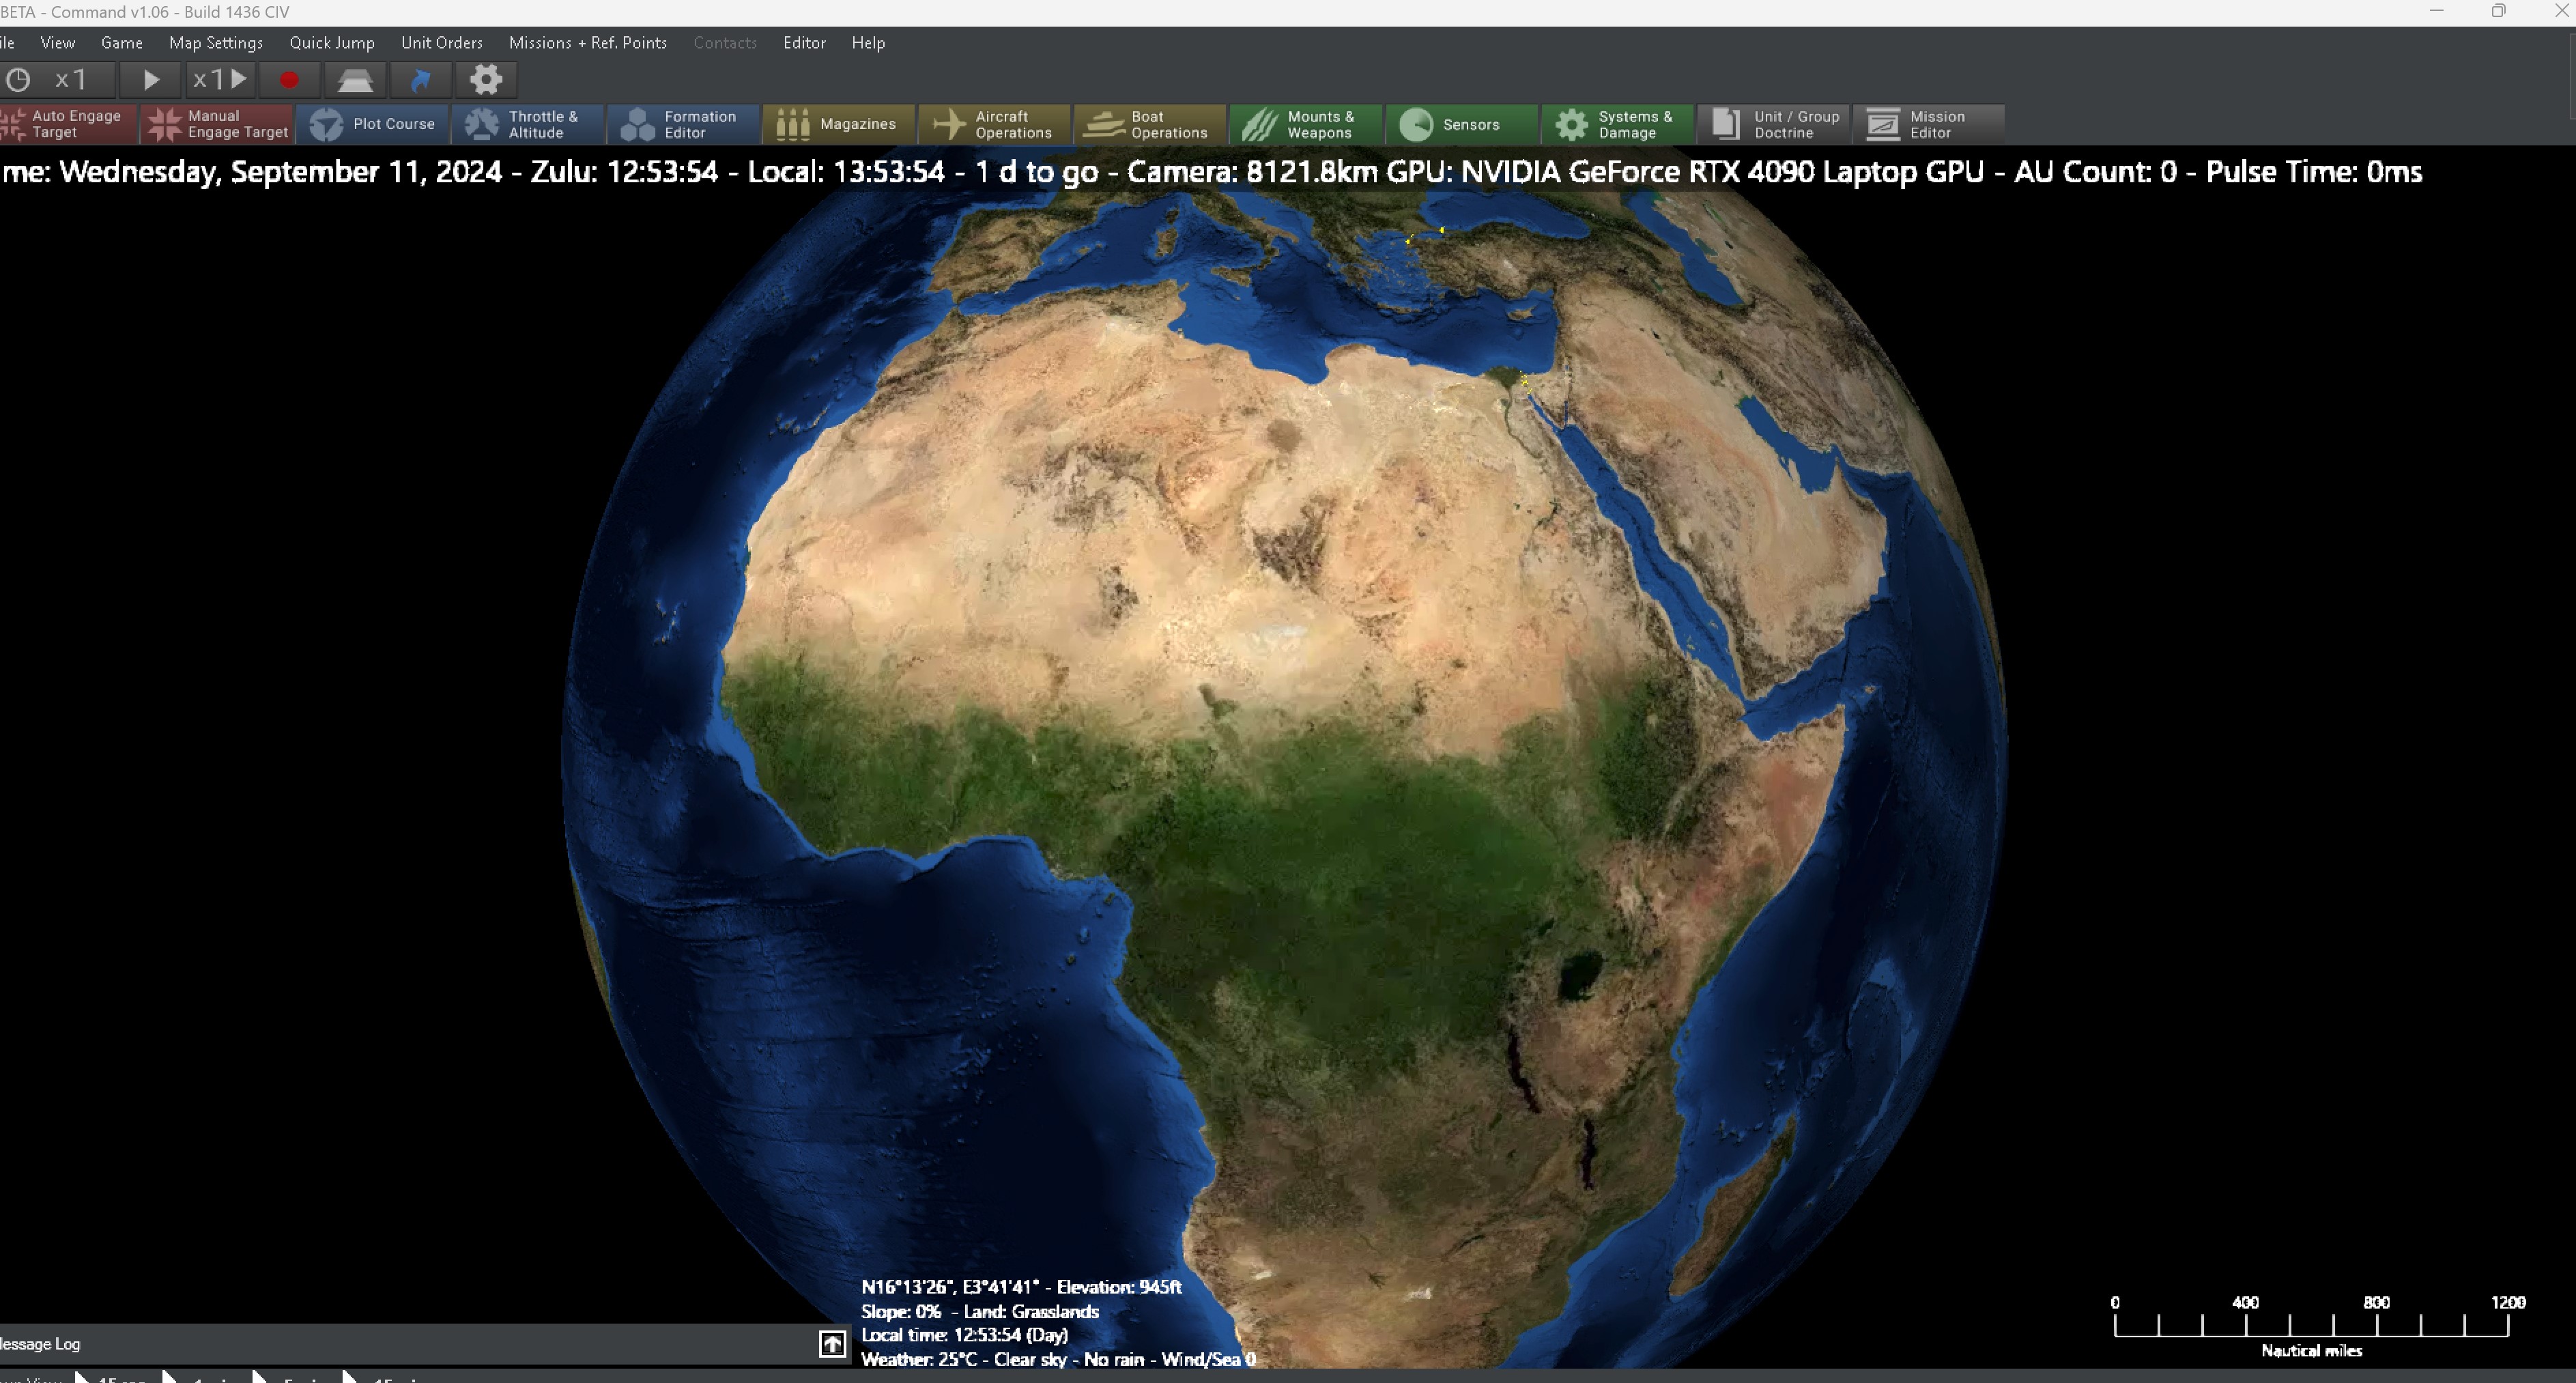Click the map layers stack icon

click(x=355, y=80)
